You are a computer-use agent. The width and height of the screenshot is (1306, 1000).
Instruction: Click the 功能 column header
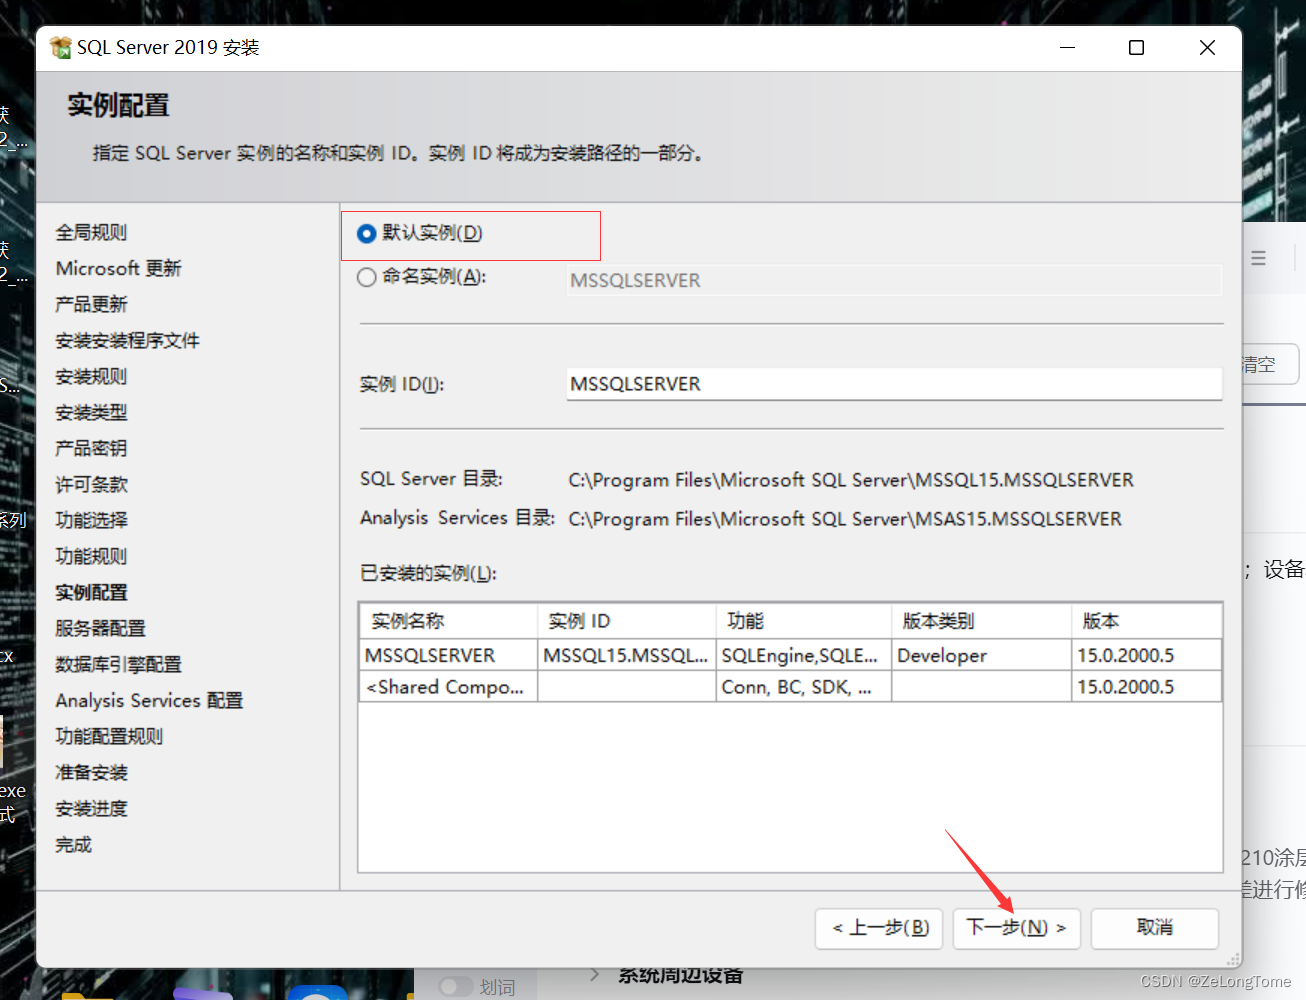804,621
